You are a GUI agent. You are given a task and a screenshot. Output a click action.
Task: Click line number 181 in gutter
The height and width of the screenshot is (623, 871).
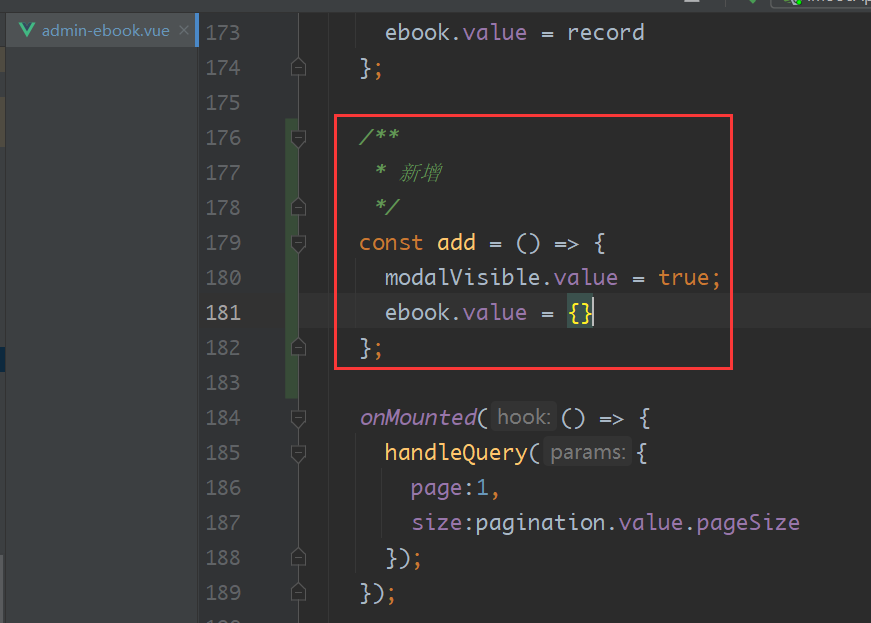click(223, 313)
